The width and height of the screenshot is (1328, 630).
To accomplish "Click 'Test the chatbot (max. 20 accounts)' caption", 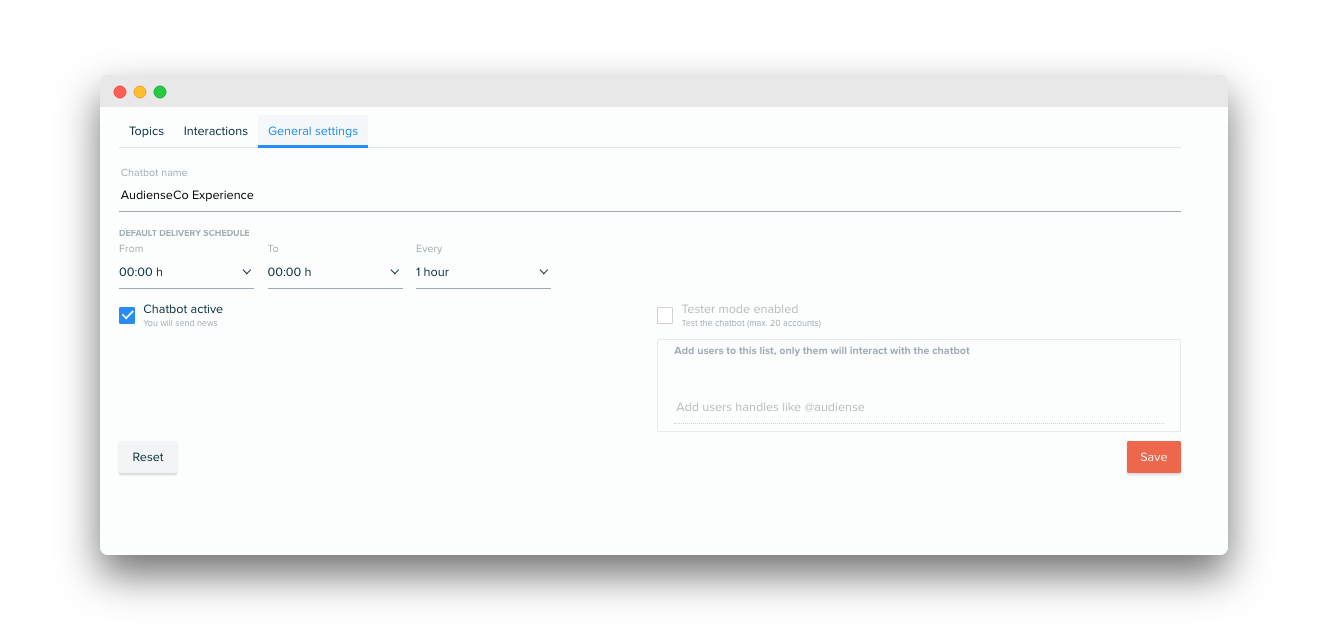I will pyautogui.click(x=751, y=323).
